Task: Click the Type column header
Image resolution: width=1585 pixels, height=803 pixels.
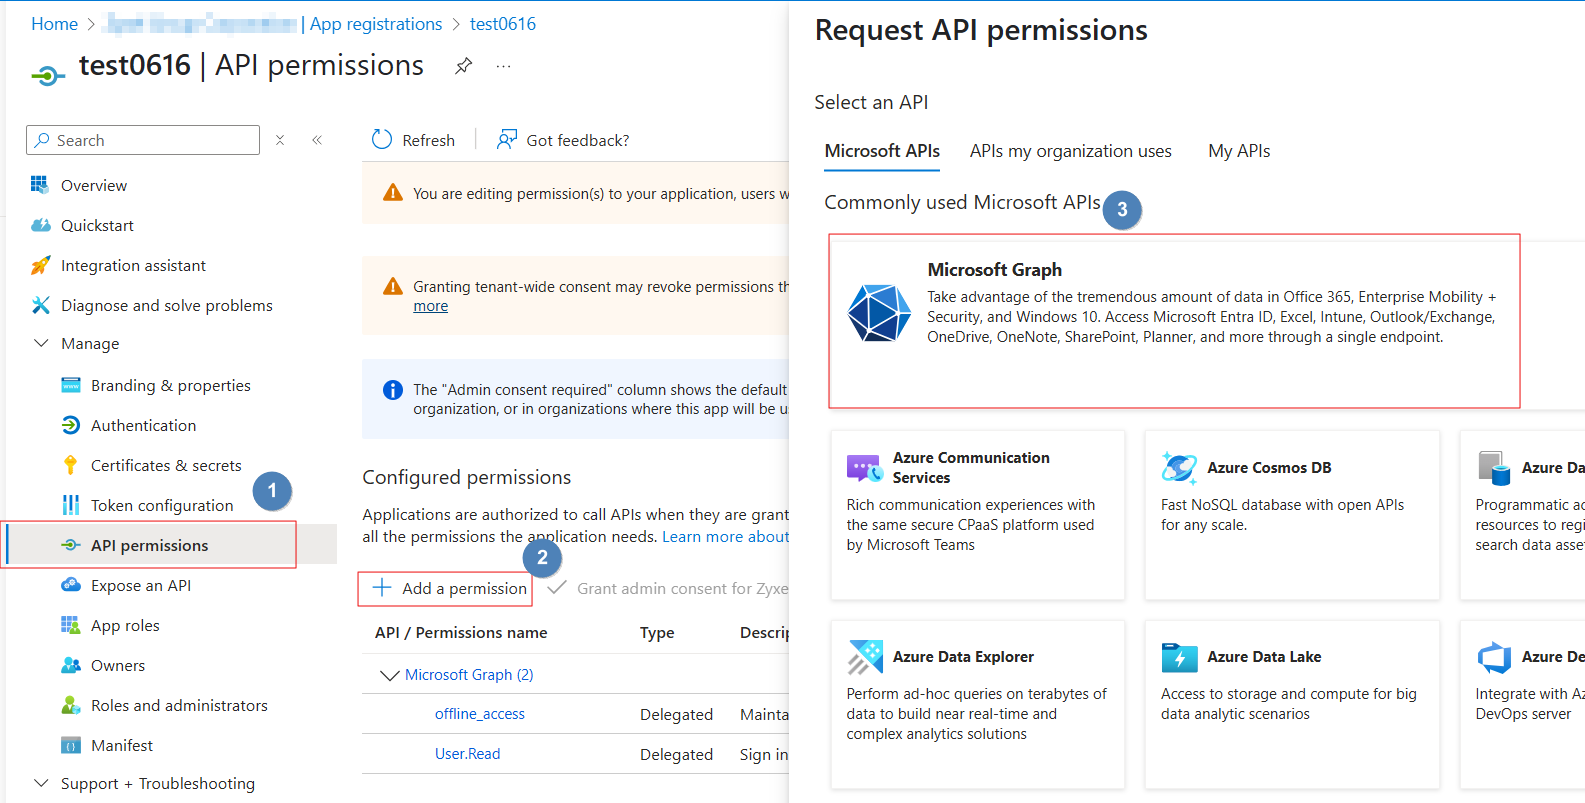Action: (x=657, y=633)
